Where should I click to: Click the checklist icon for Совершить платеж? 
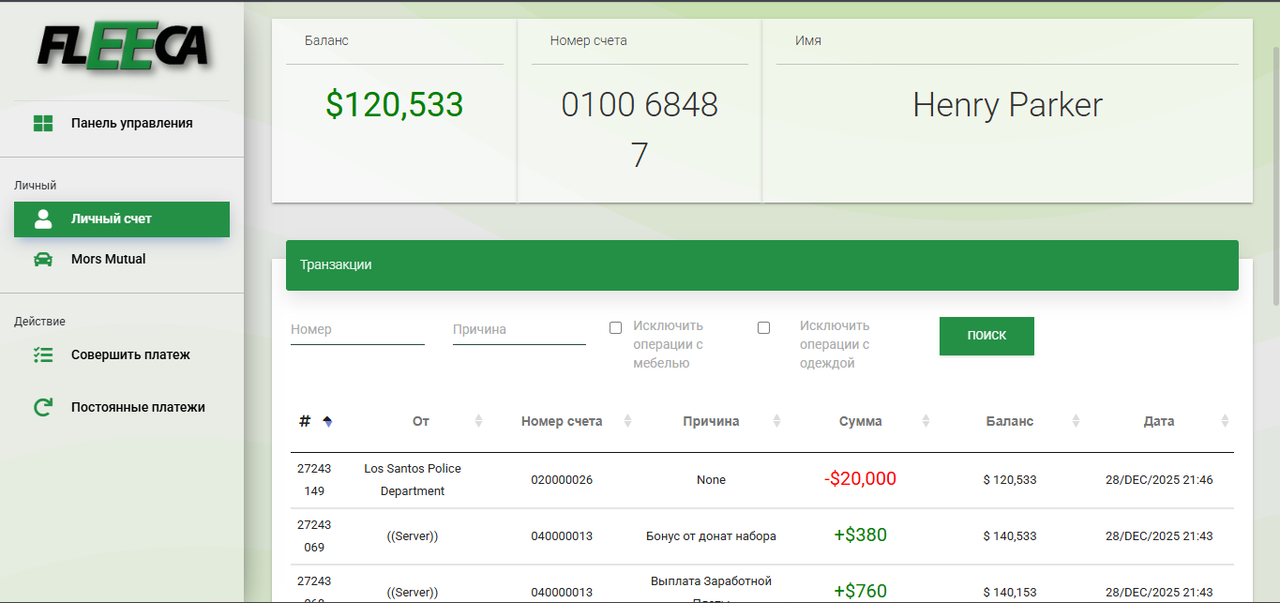click(x=43, y=355)
